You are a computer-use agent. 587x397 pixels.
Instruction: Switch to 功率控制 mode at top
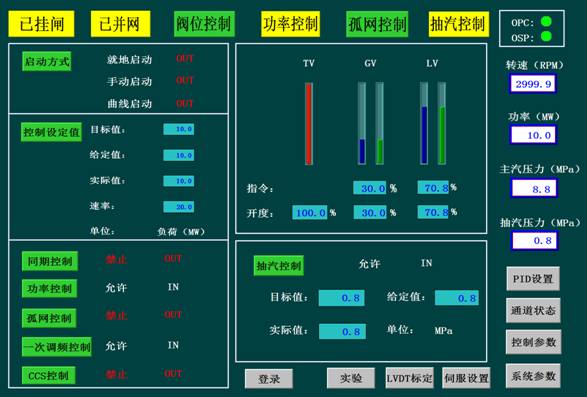pos(291,24)
